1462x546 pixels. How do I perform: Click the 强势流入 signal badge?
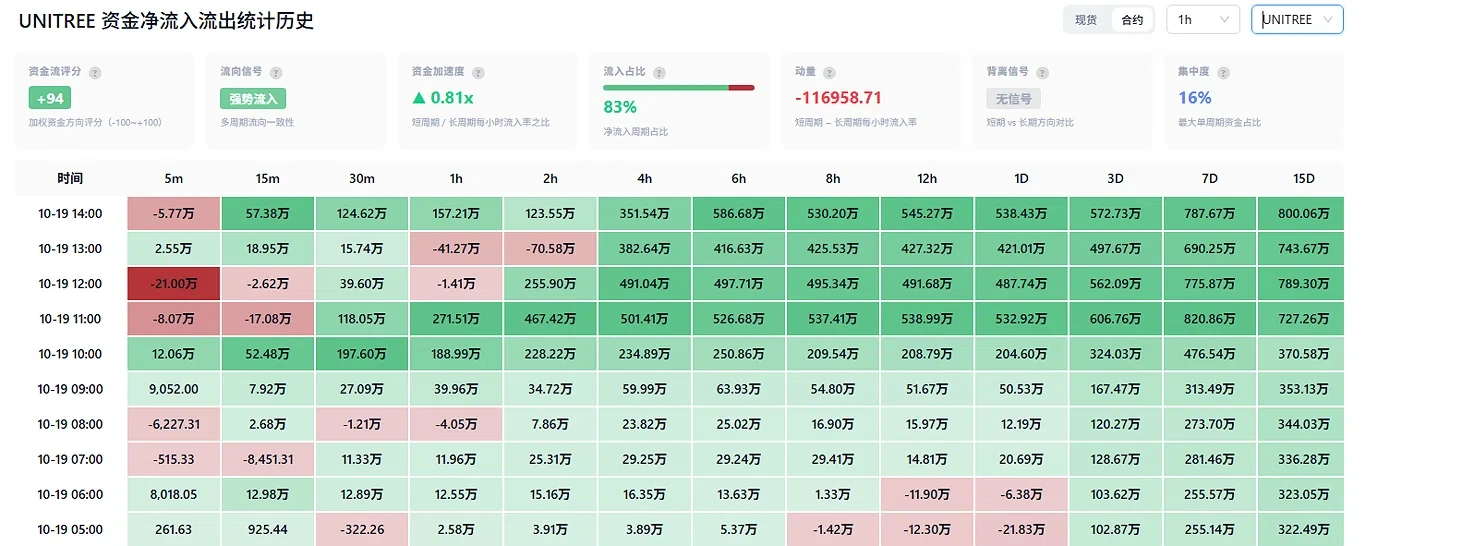point(254,99)
